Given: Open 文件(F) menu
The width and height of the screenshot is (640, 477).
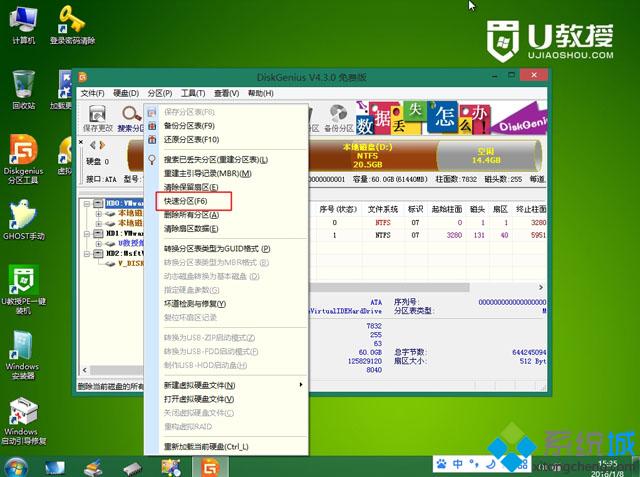Looking at the screenshot, I should (x=92, y=93).
